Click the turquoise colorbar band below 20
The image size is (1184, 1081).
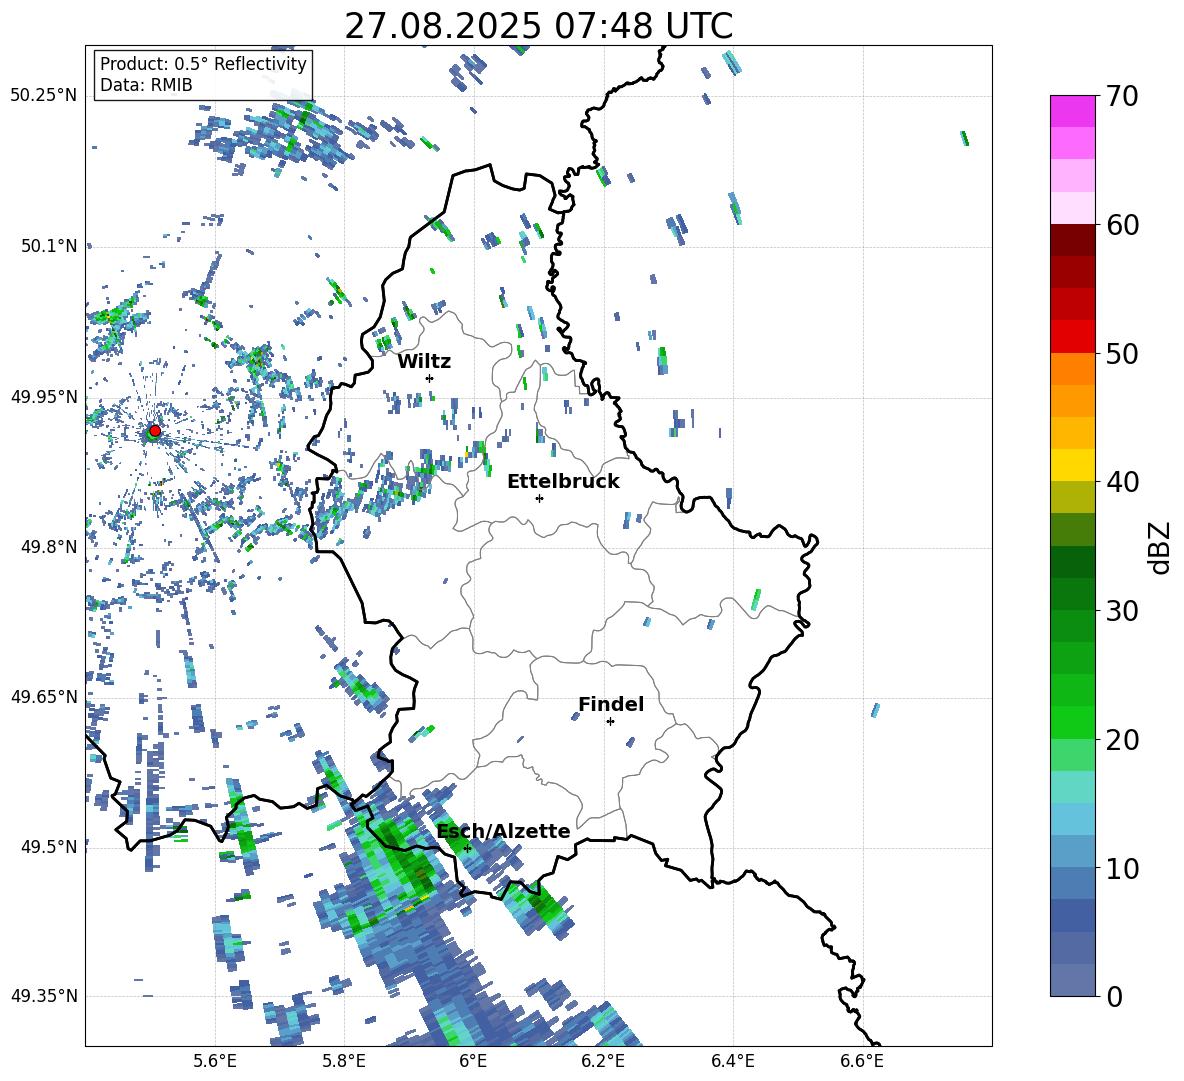(x=1072, y=787)
